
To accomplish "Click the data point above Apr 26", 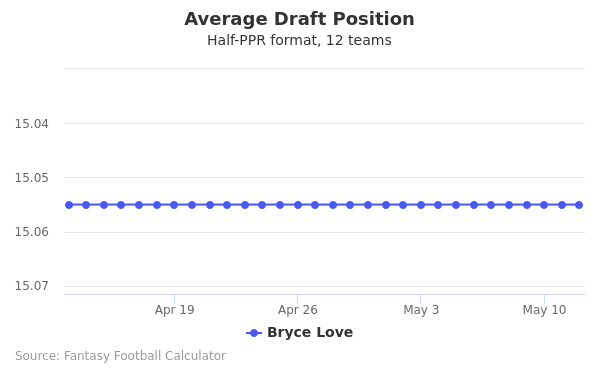I will click(298, 205).
